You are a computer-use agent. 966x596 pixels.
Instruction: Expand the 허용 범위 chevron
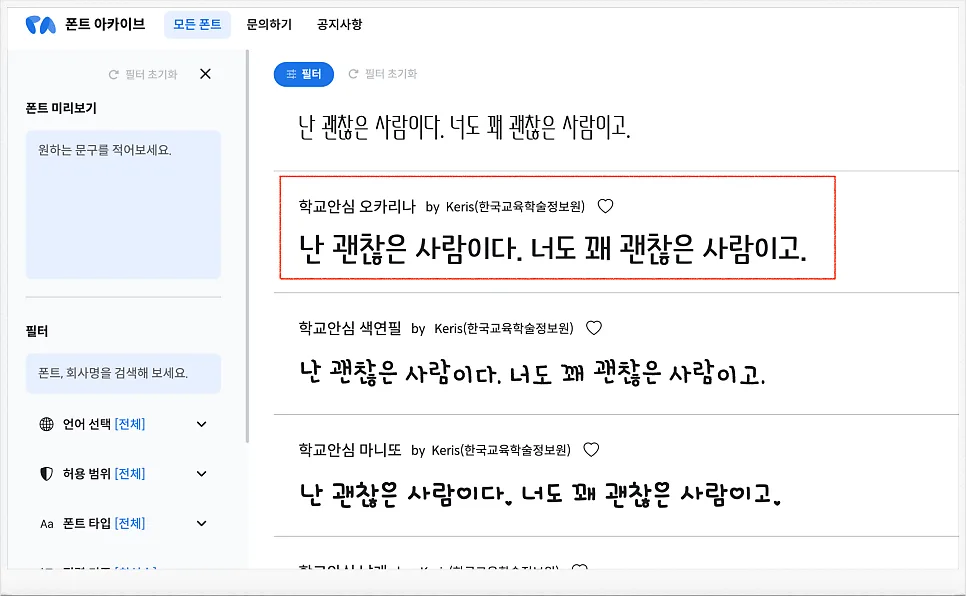point(201,474)
